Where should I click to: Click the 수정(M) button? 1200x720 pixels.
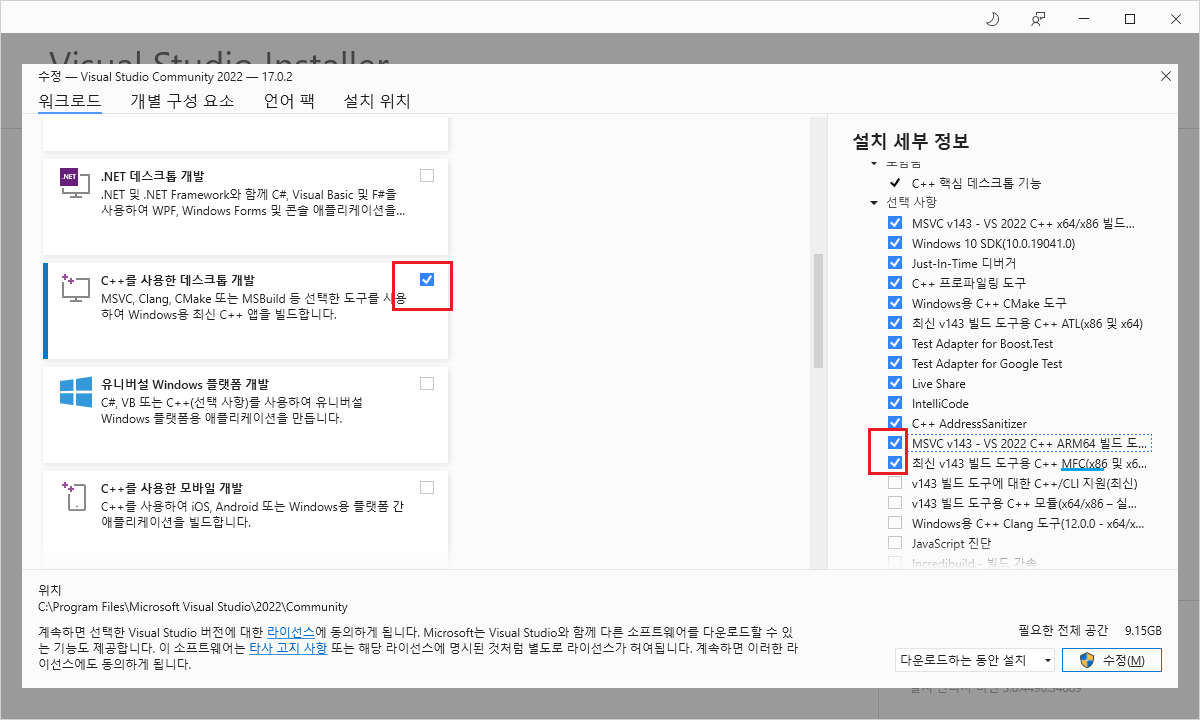point(1112,660)
